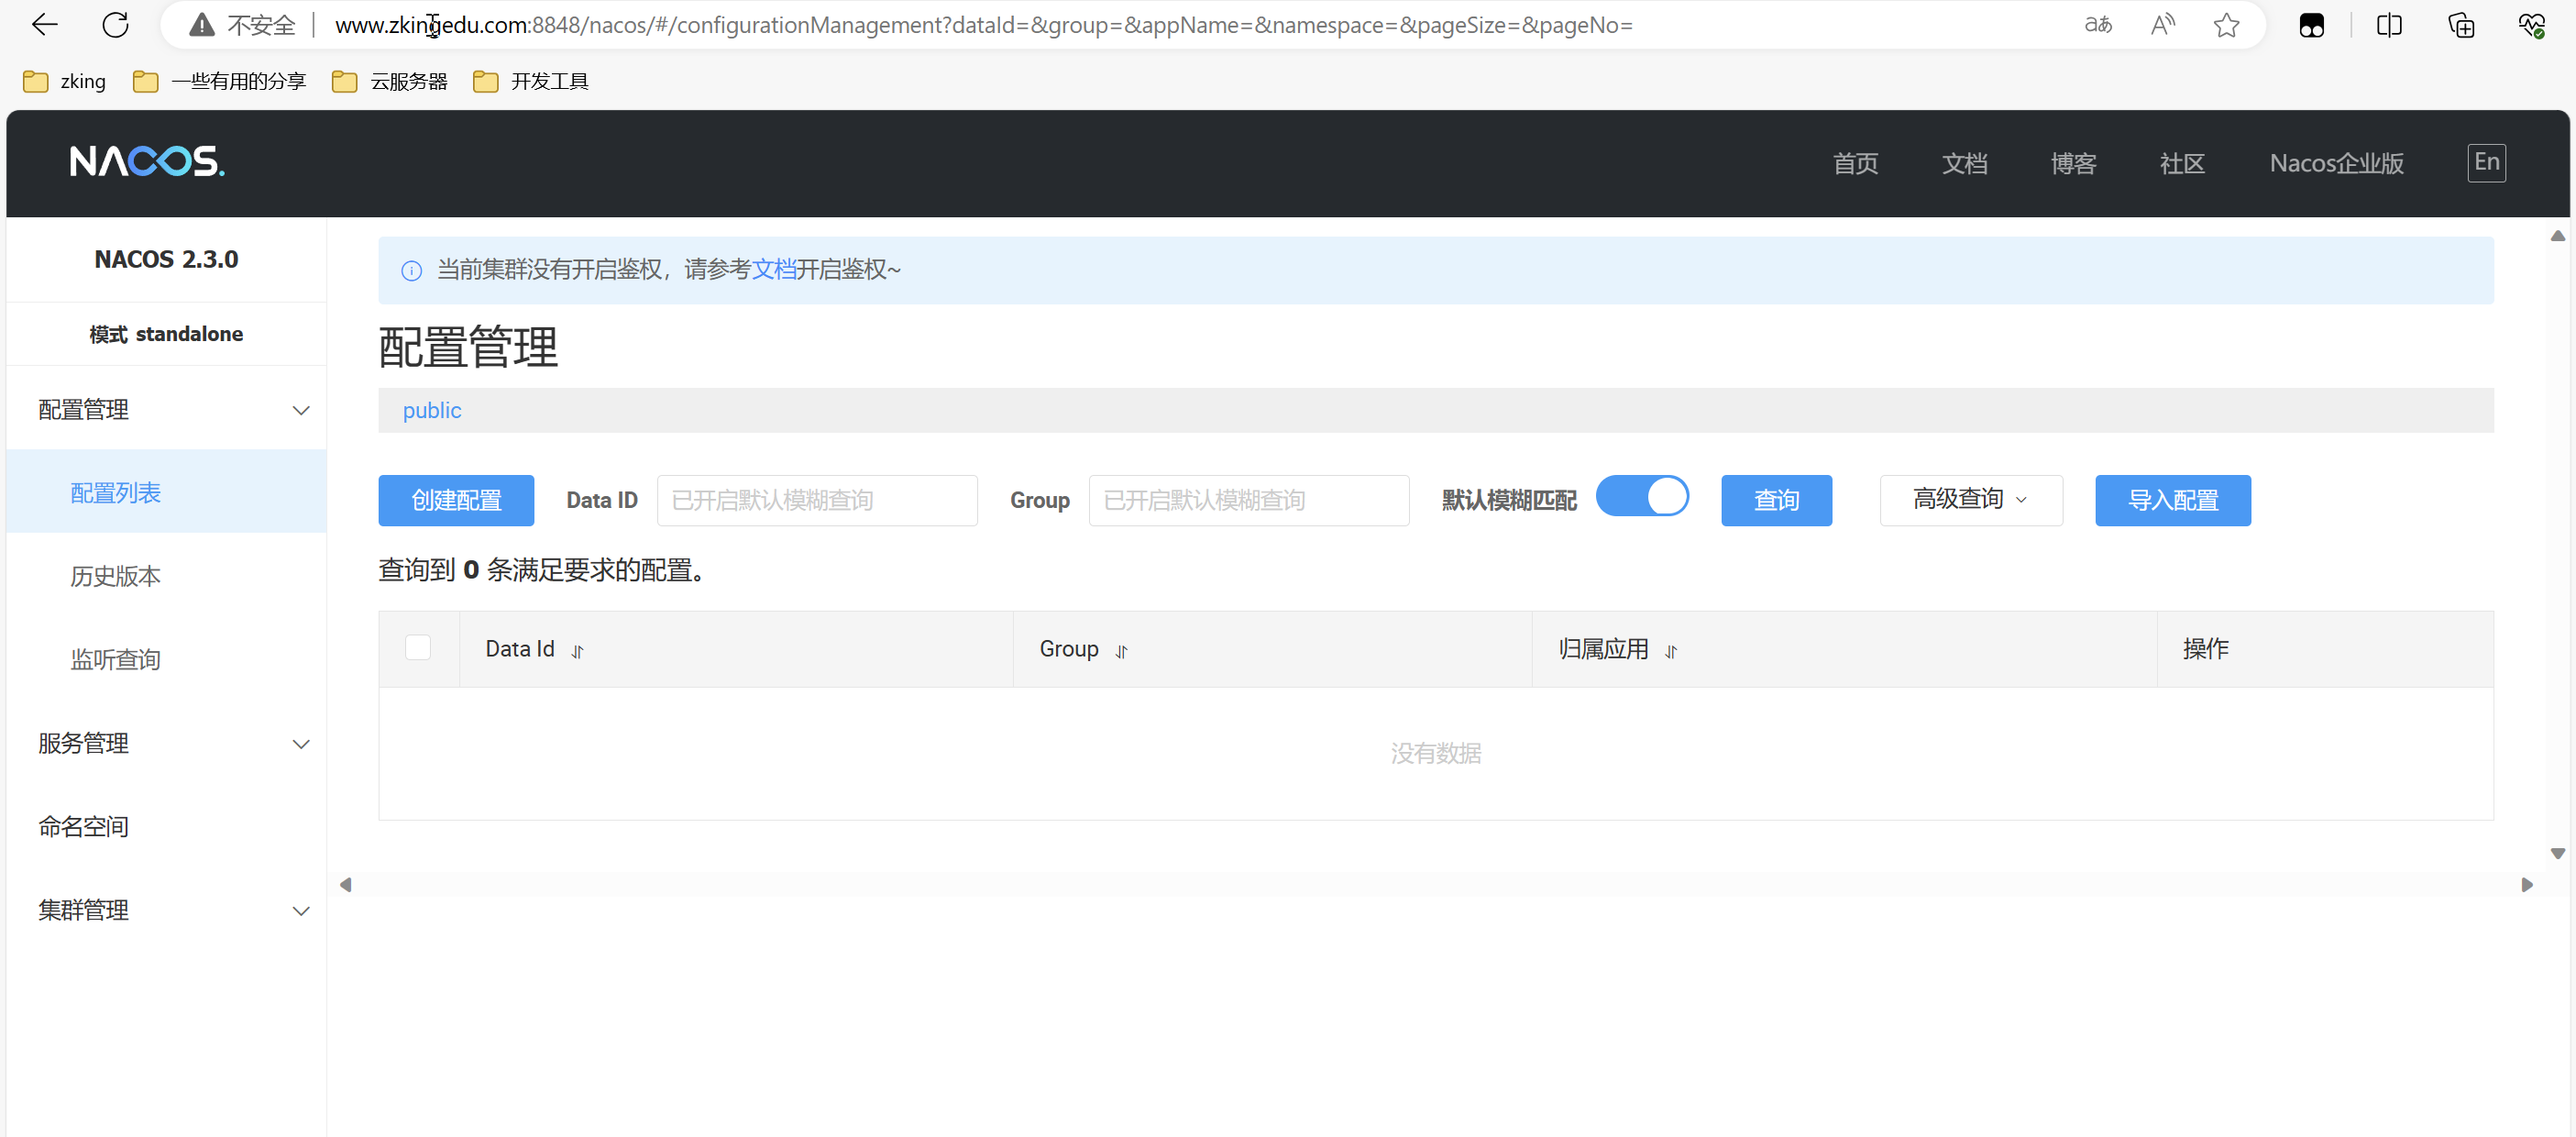Expand the 服务管理 sidebar menu
The width and height of the screenshot is (2576, 1137).
click(166, 742)
